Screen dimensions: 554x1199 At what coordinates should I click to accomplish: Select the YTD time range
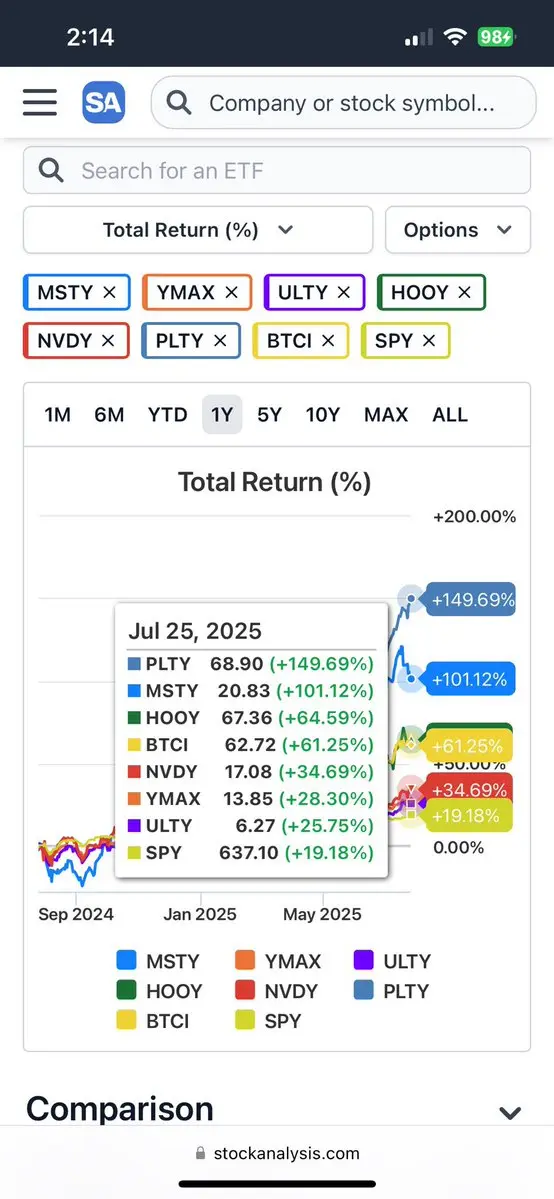168,414
